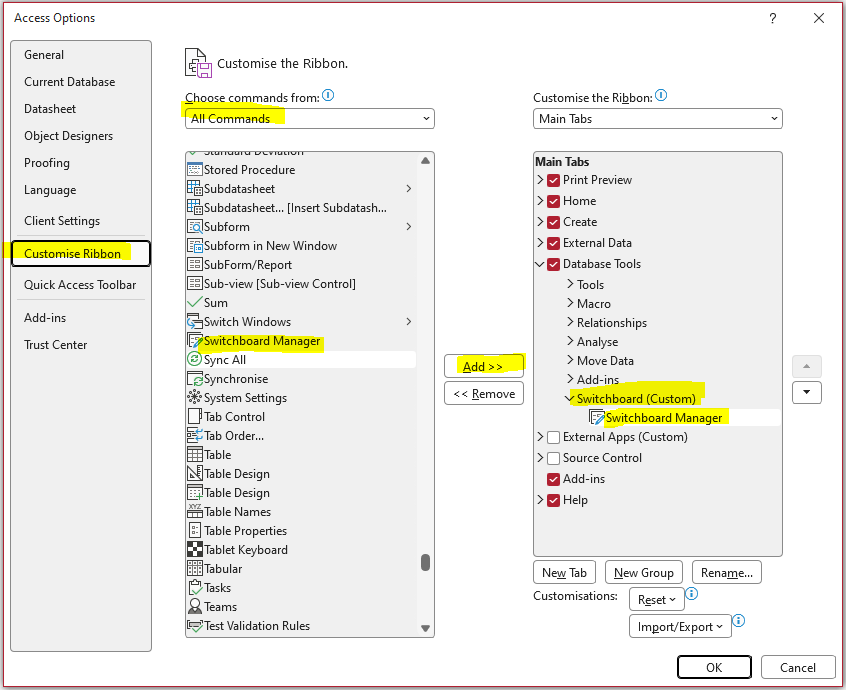Click the Switch Windows icon
846x690 pixels.
(x=194, y=322)
